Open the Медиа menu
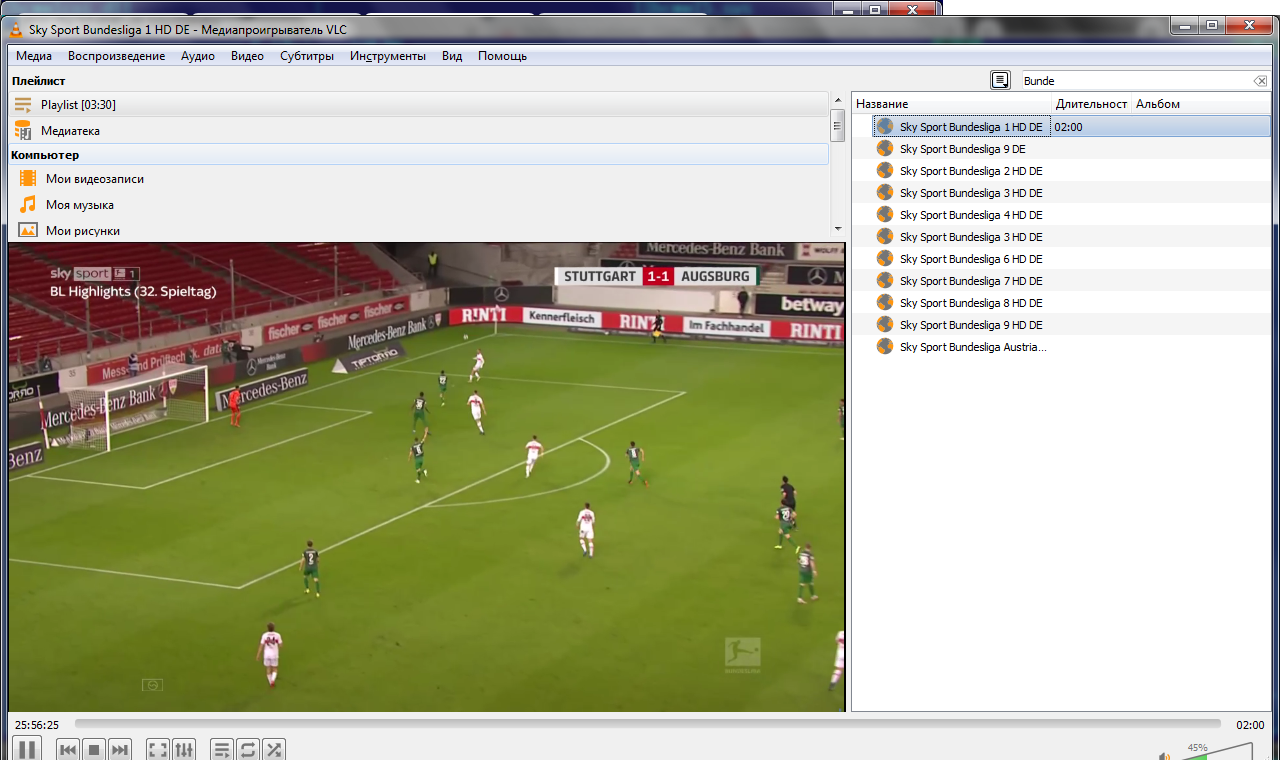 point(34,56)
